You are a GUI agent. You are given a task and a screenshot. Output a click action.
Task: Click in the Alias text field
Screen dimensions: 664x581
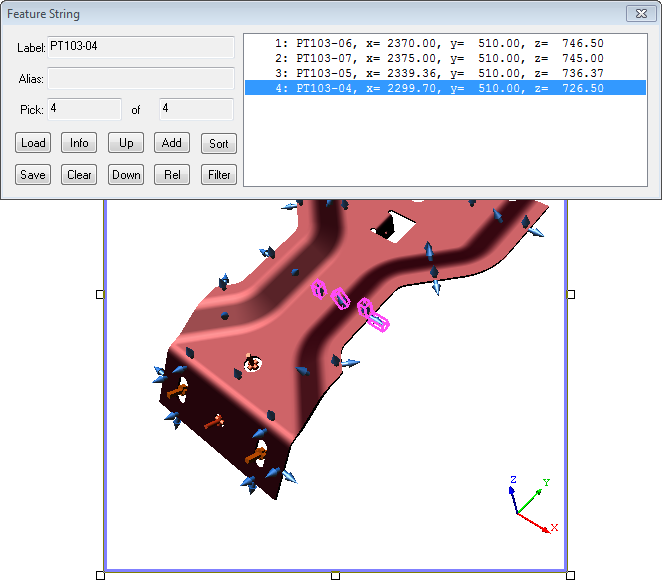(140, 78)
